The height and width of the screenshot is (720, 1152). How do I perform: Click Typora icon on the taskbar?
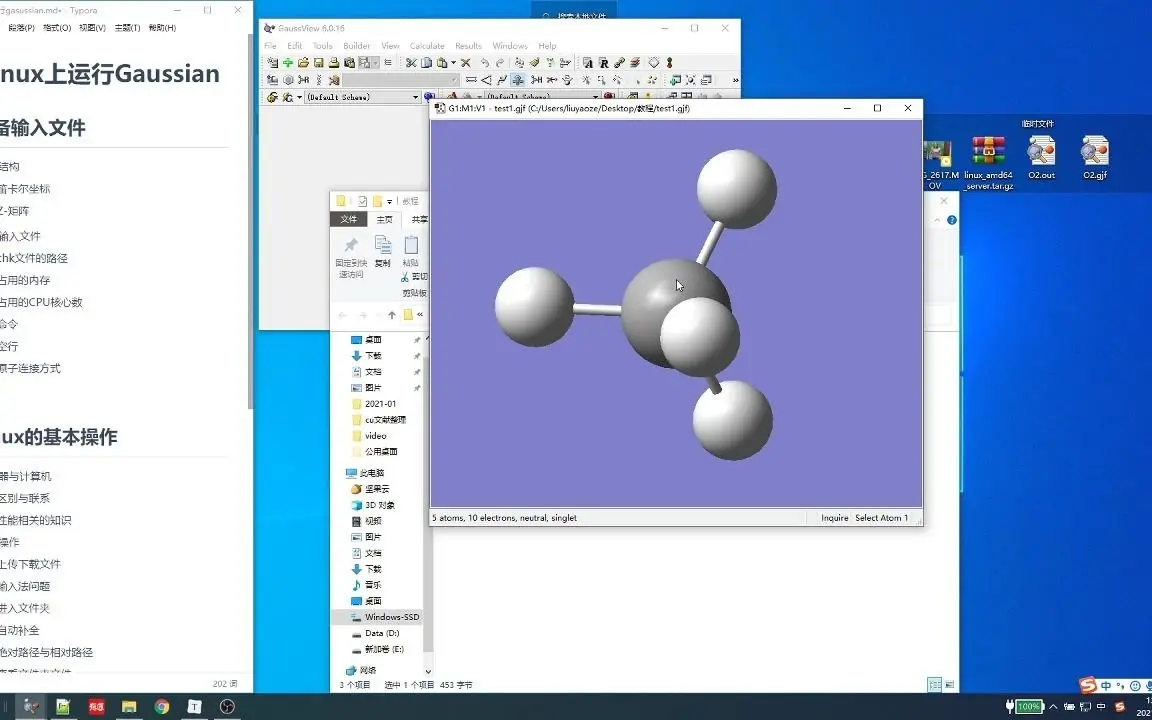(195, 707)
